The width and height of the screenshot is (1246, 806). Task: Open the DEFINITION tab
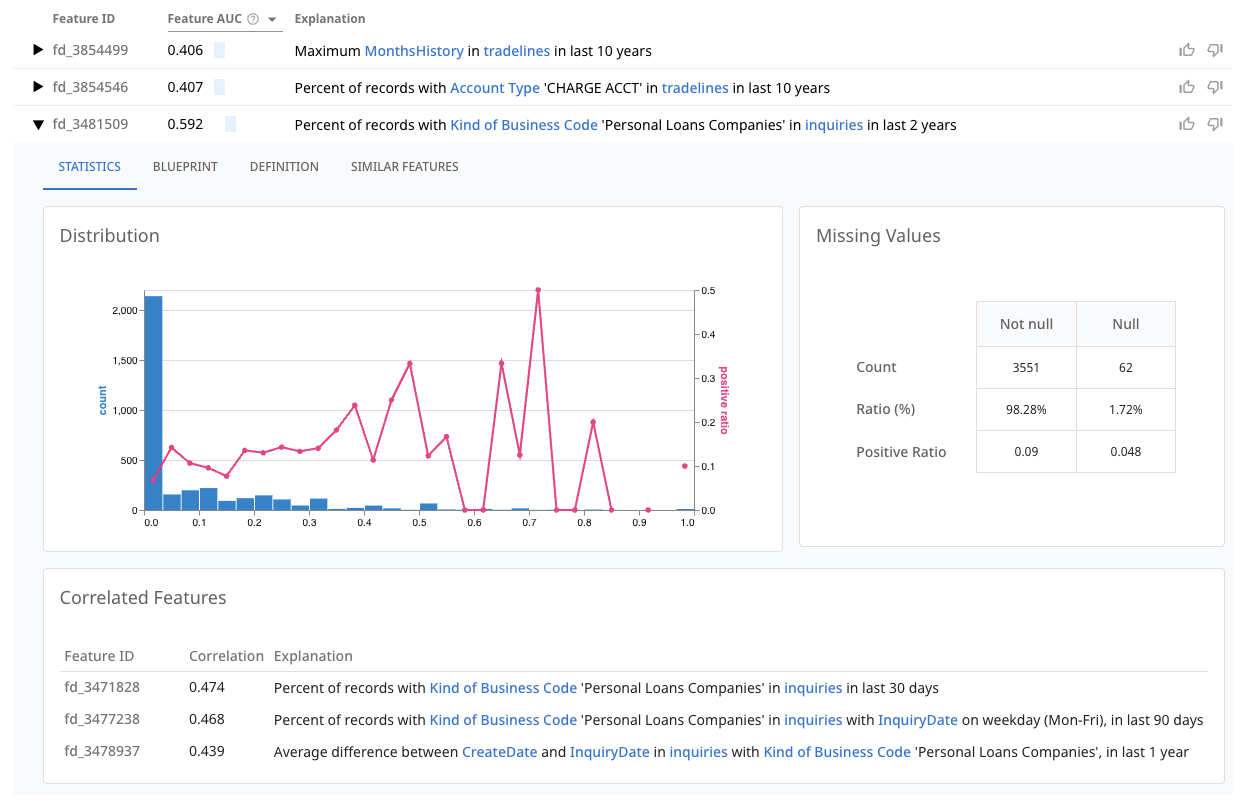pyautogui.click(x=284, y=166)
